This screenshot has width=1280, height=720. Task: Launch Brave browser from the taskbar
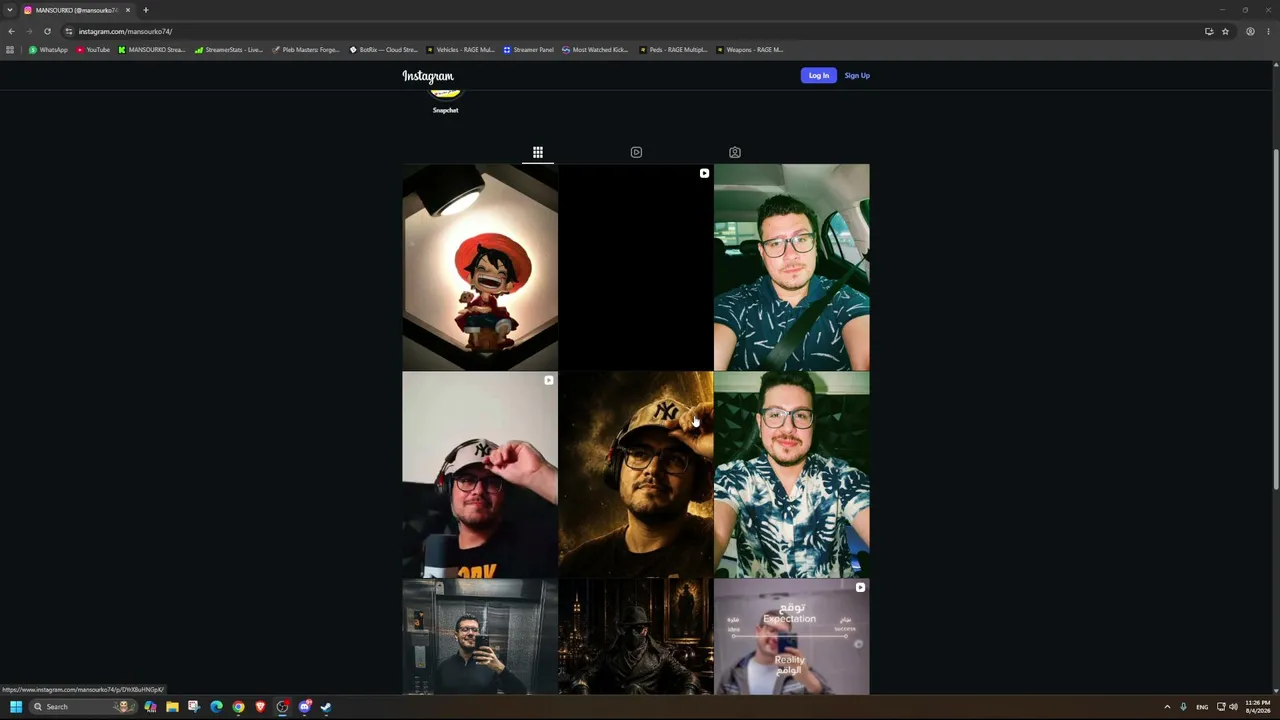(x=260, y=707)
